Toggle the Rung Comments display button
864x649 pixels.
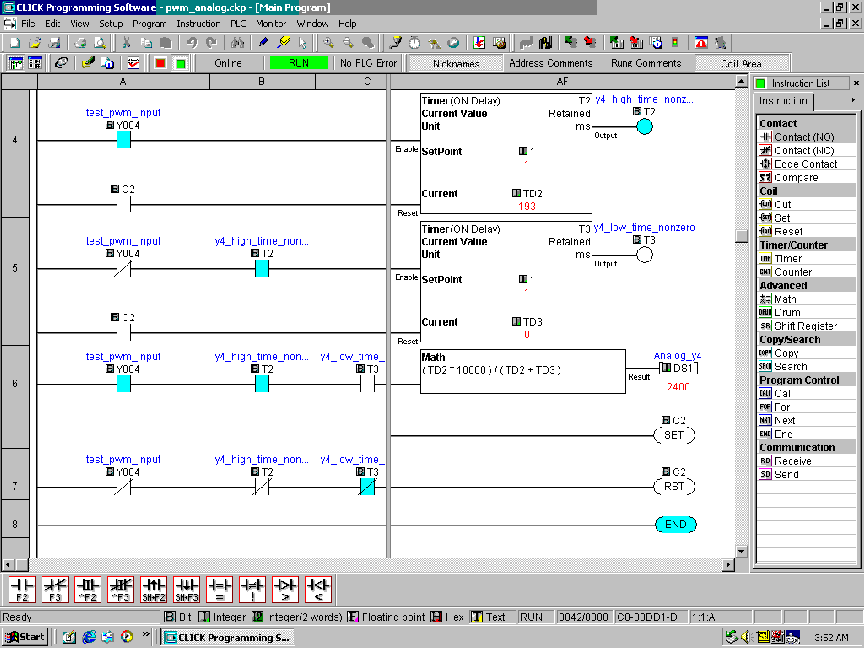[x=646, y=63]
